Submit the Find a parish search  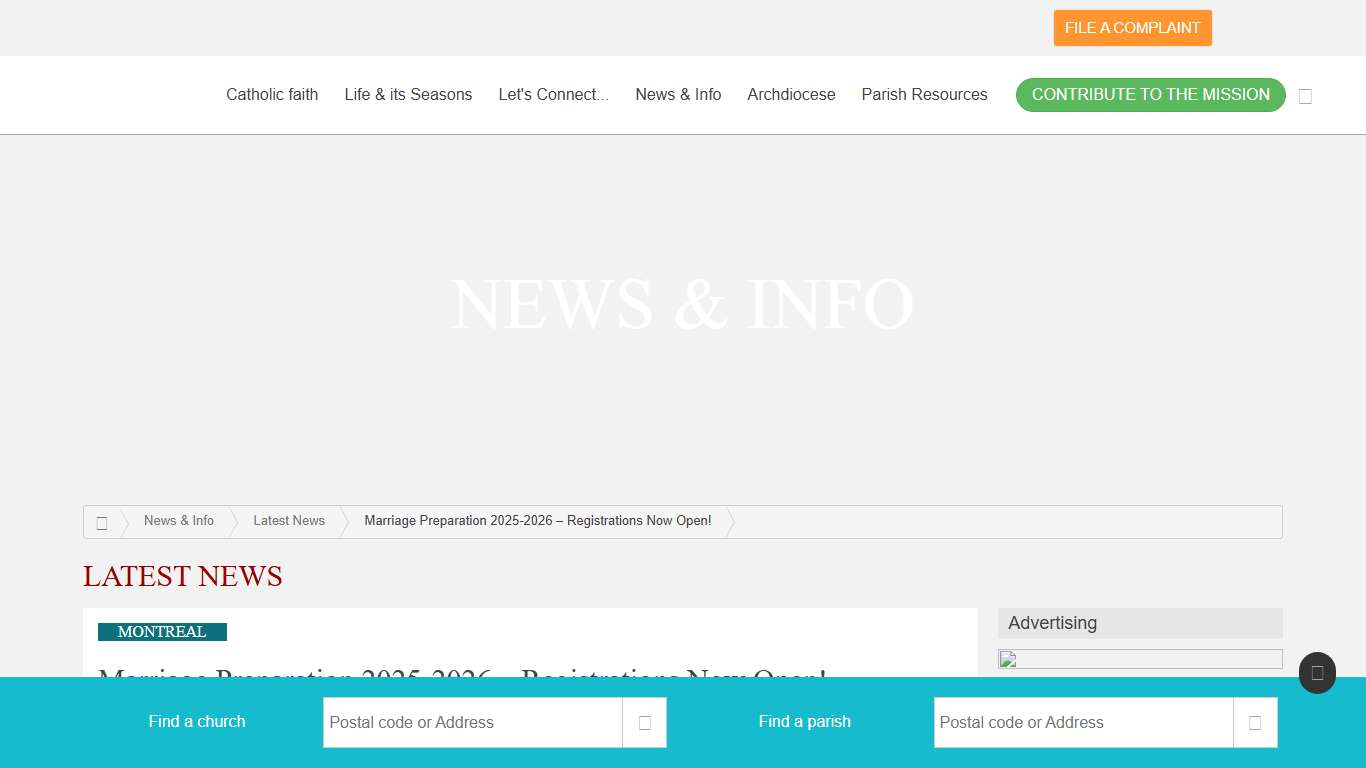tap(1255, 722)
